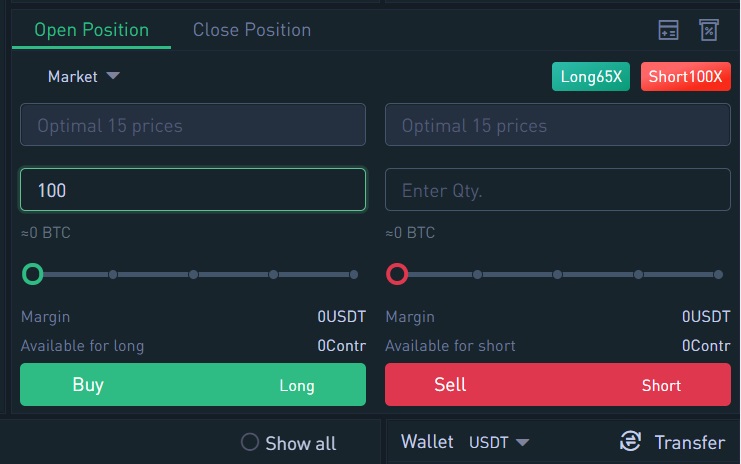Click the Transfer swap icon
741x464 pixels.
point(630,441)
